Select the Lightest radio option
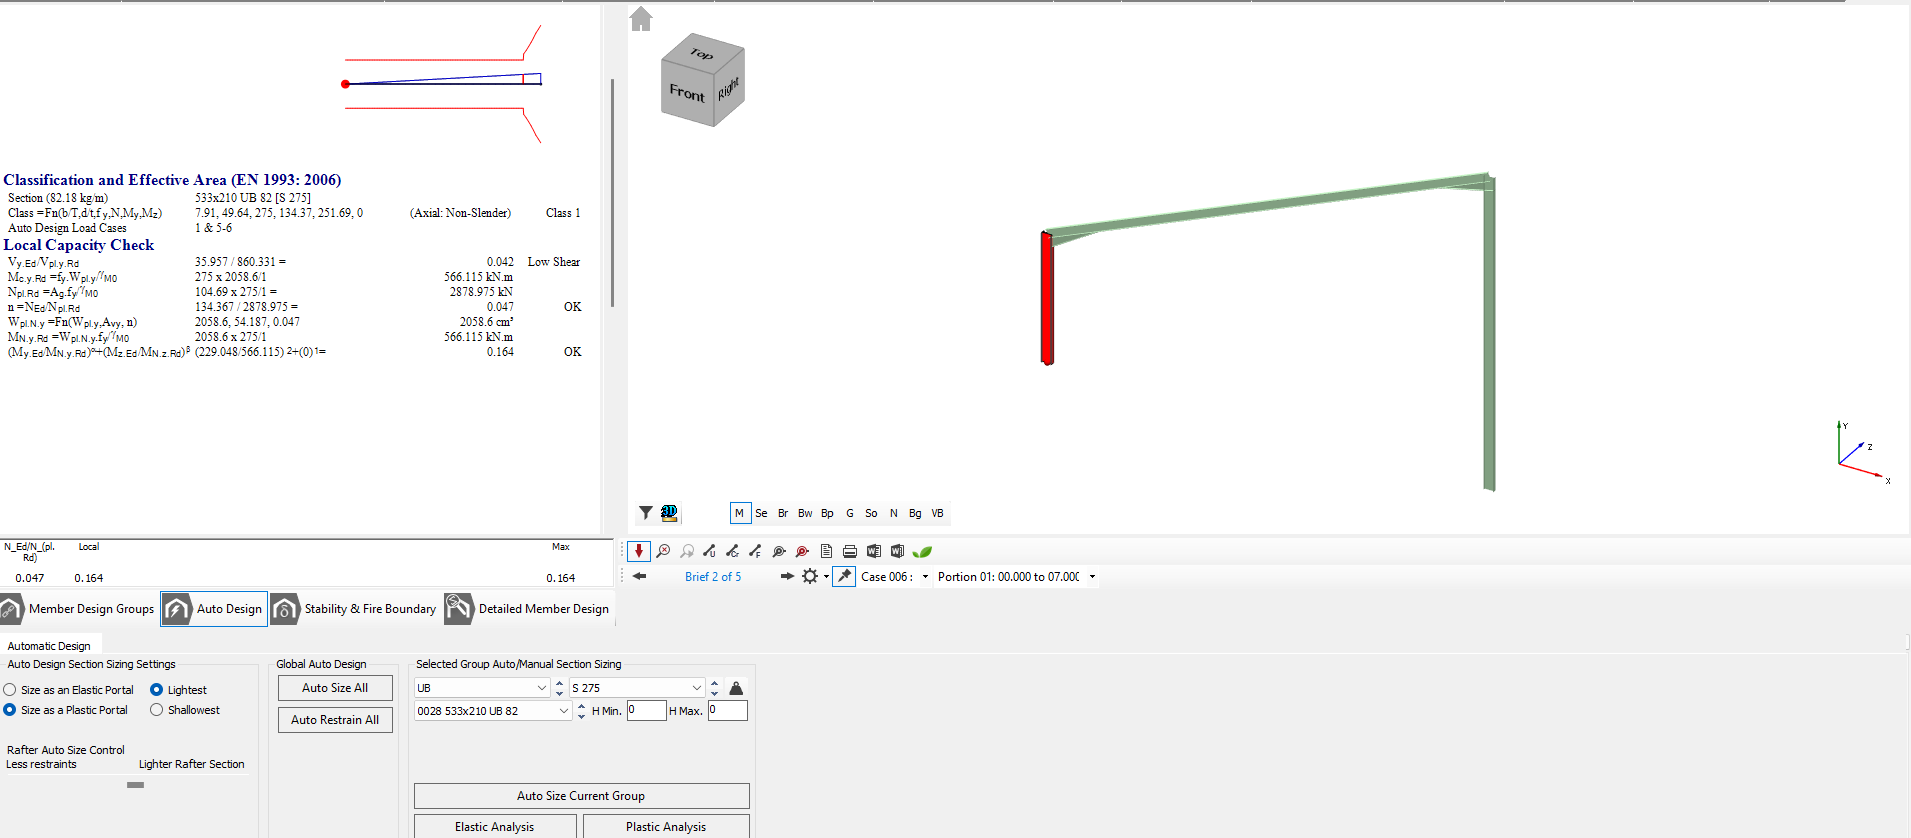 (157, 690)
